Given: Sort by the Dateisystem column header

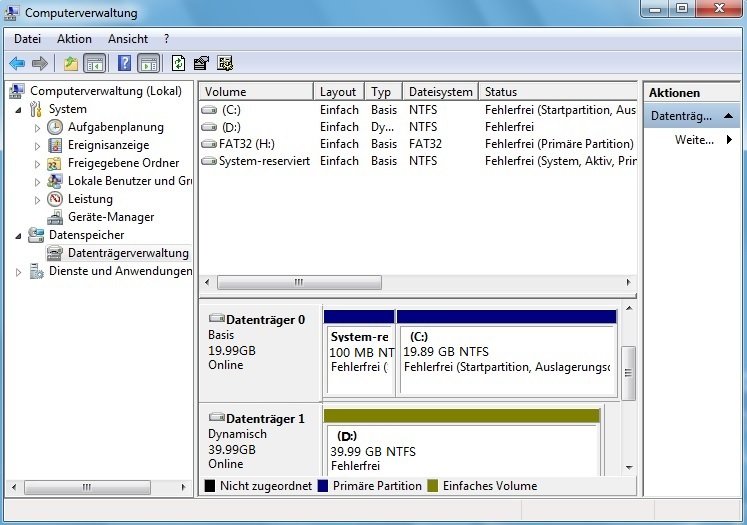Looking at the screenshot, I should [441, 91].
